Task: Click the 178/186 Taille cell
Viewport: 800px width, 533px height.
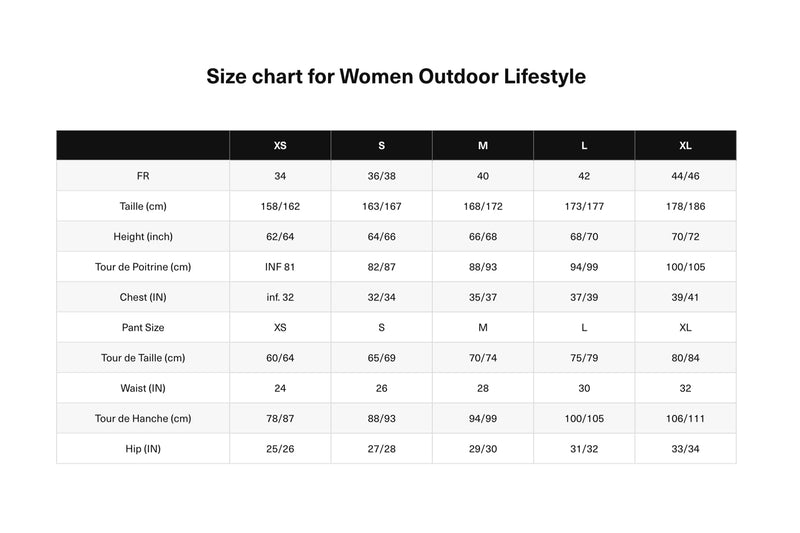Action: click(x=685, y=206)
